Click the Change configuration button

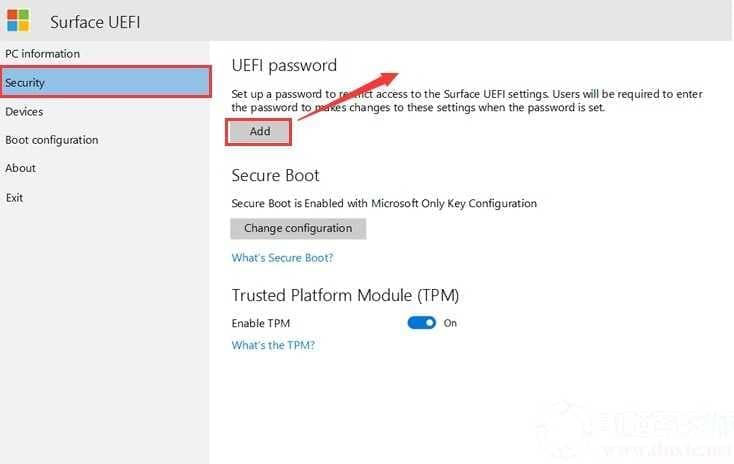[x=298, y=228]
